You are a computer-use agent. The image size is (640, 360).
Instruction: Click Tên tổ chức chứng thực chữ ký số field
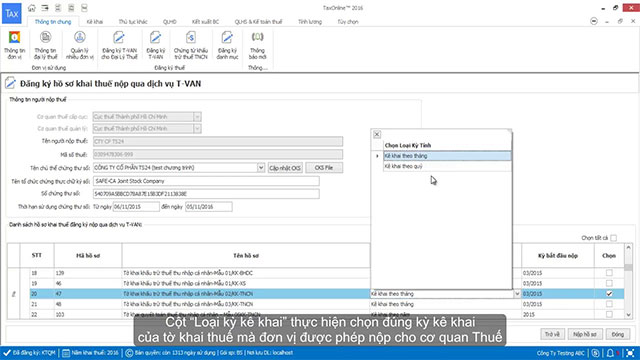(x=206, y=181)
